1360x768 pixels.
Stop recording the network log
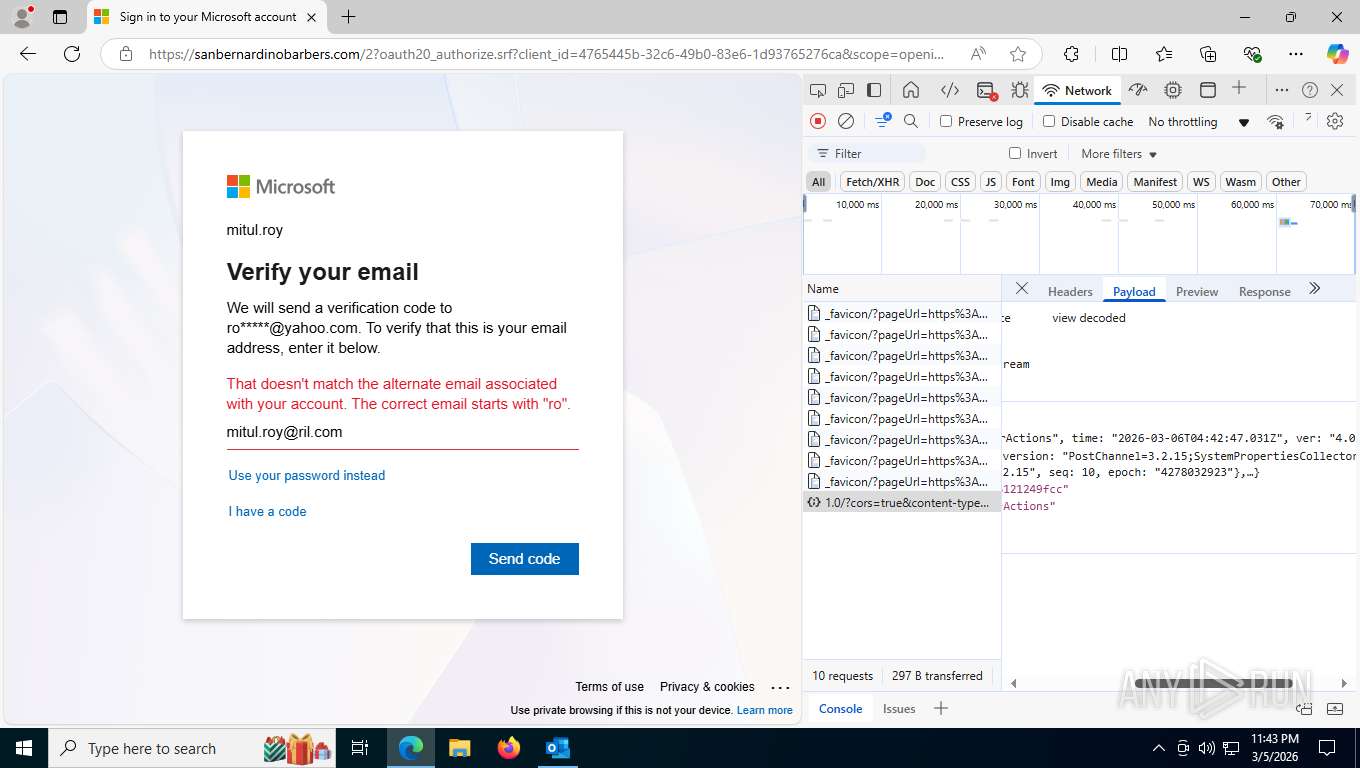coord(818,121)
